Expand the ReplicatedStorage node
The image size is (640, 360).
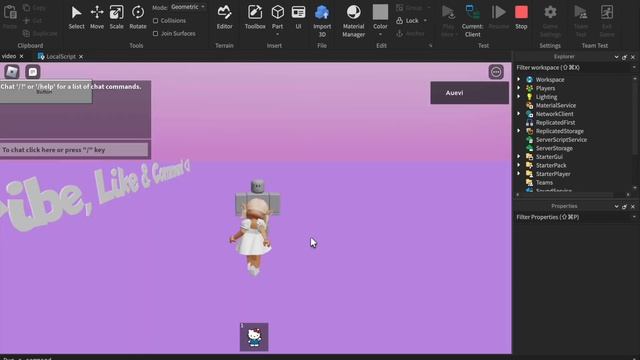(519, 131)
